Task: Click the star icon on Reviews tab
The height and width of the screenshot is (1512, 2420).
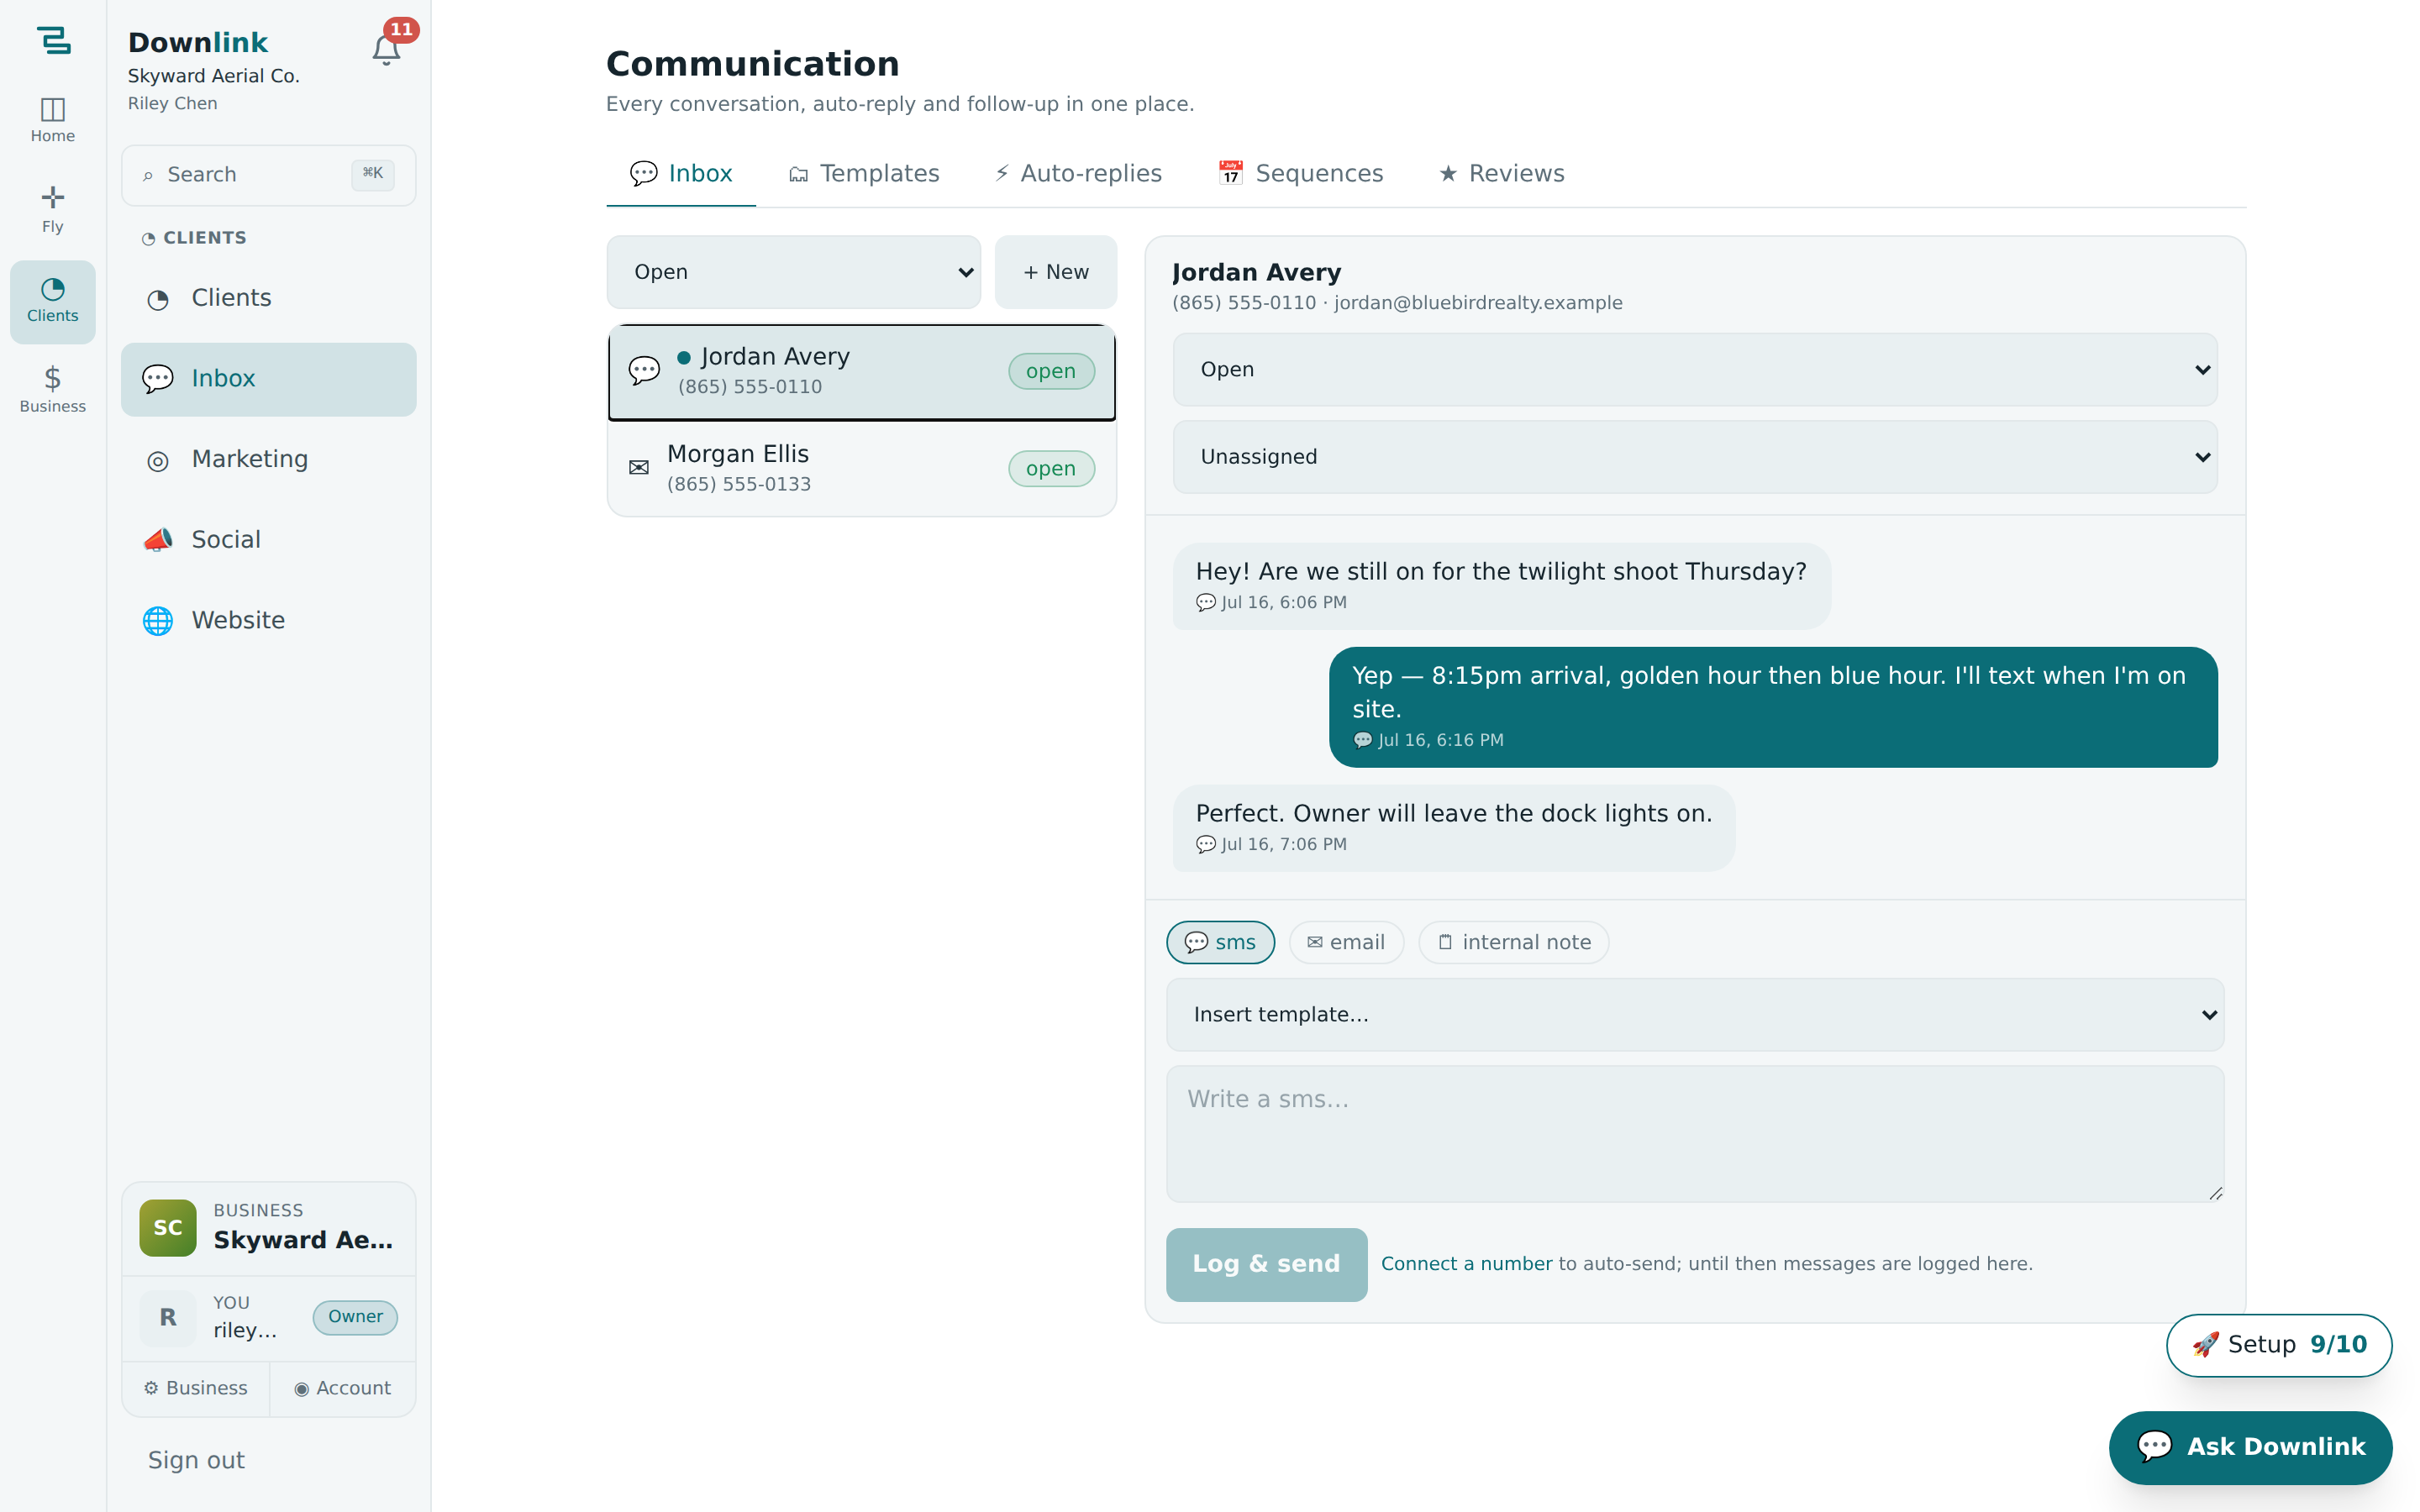Action: (x=1447, y=174)
